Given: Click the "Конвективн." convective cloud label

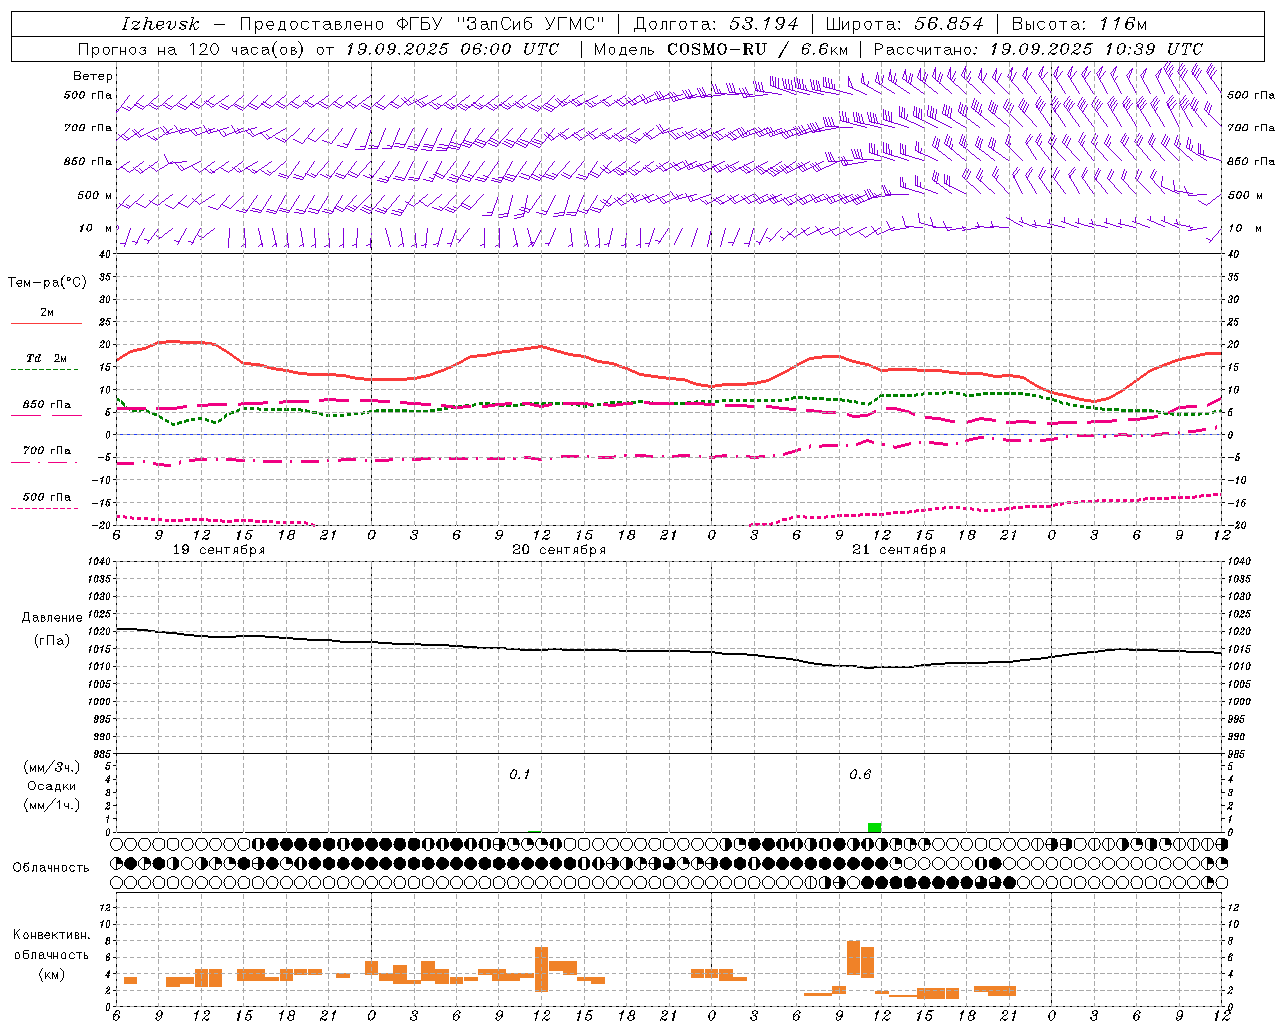Looking at the screenshot, I should [51, 935].
